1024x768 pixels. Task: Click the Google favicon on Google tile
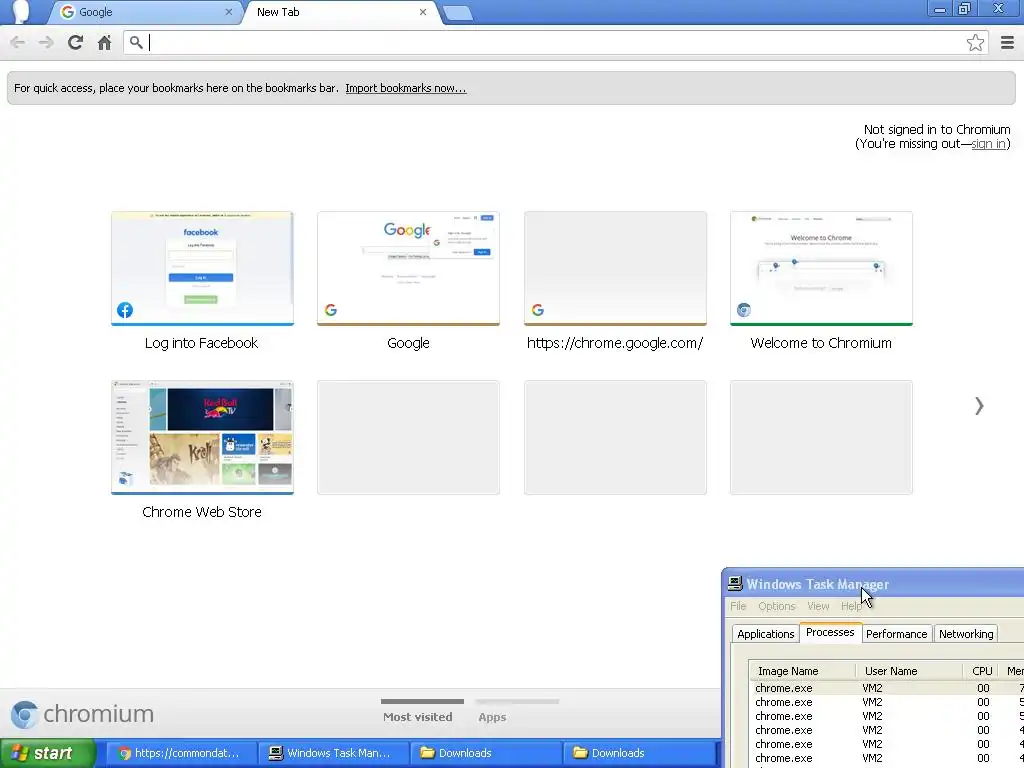(331, 310)
